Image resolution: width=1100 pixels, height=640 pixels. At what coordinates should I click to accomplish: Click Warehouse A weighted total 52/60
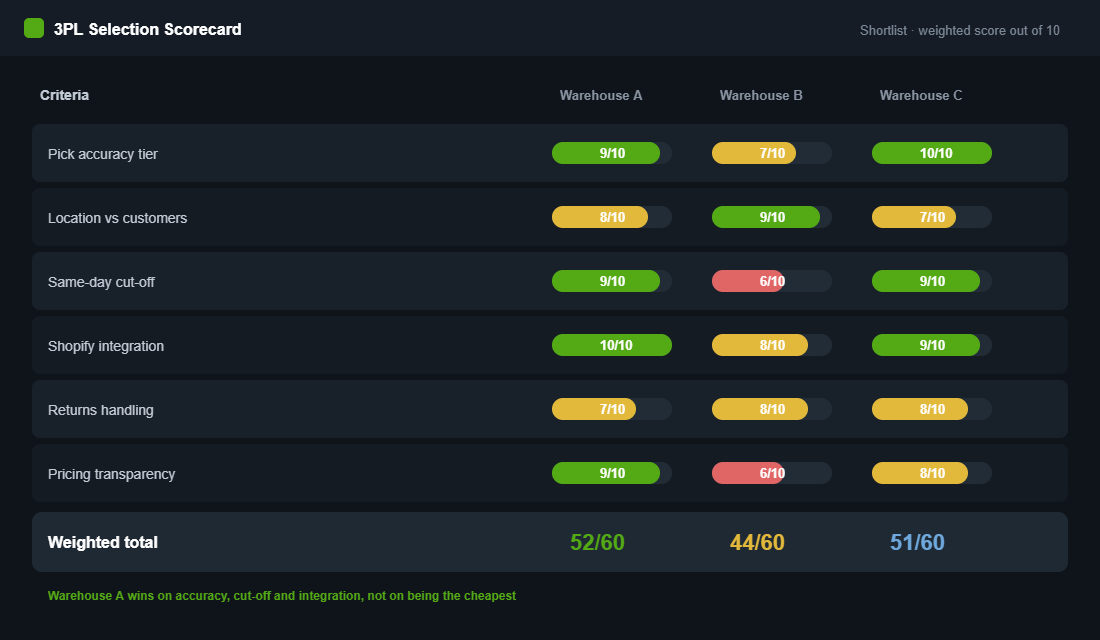pyautogui.click(x=597, y=542)
